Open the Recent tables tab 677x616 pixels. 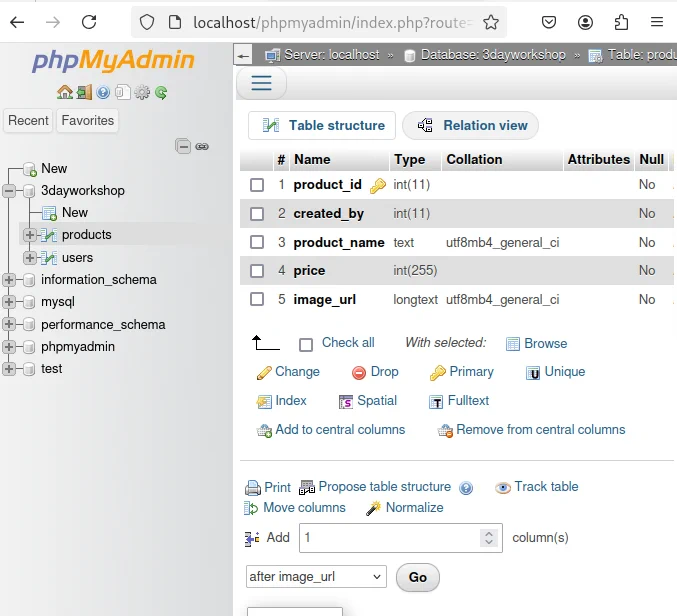click(x=28, y=120)
